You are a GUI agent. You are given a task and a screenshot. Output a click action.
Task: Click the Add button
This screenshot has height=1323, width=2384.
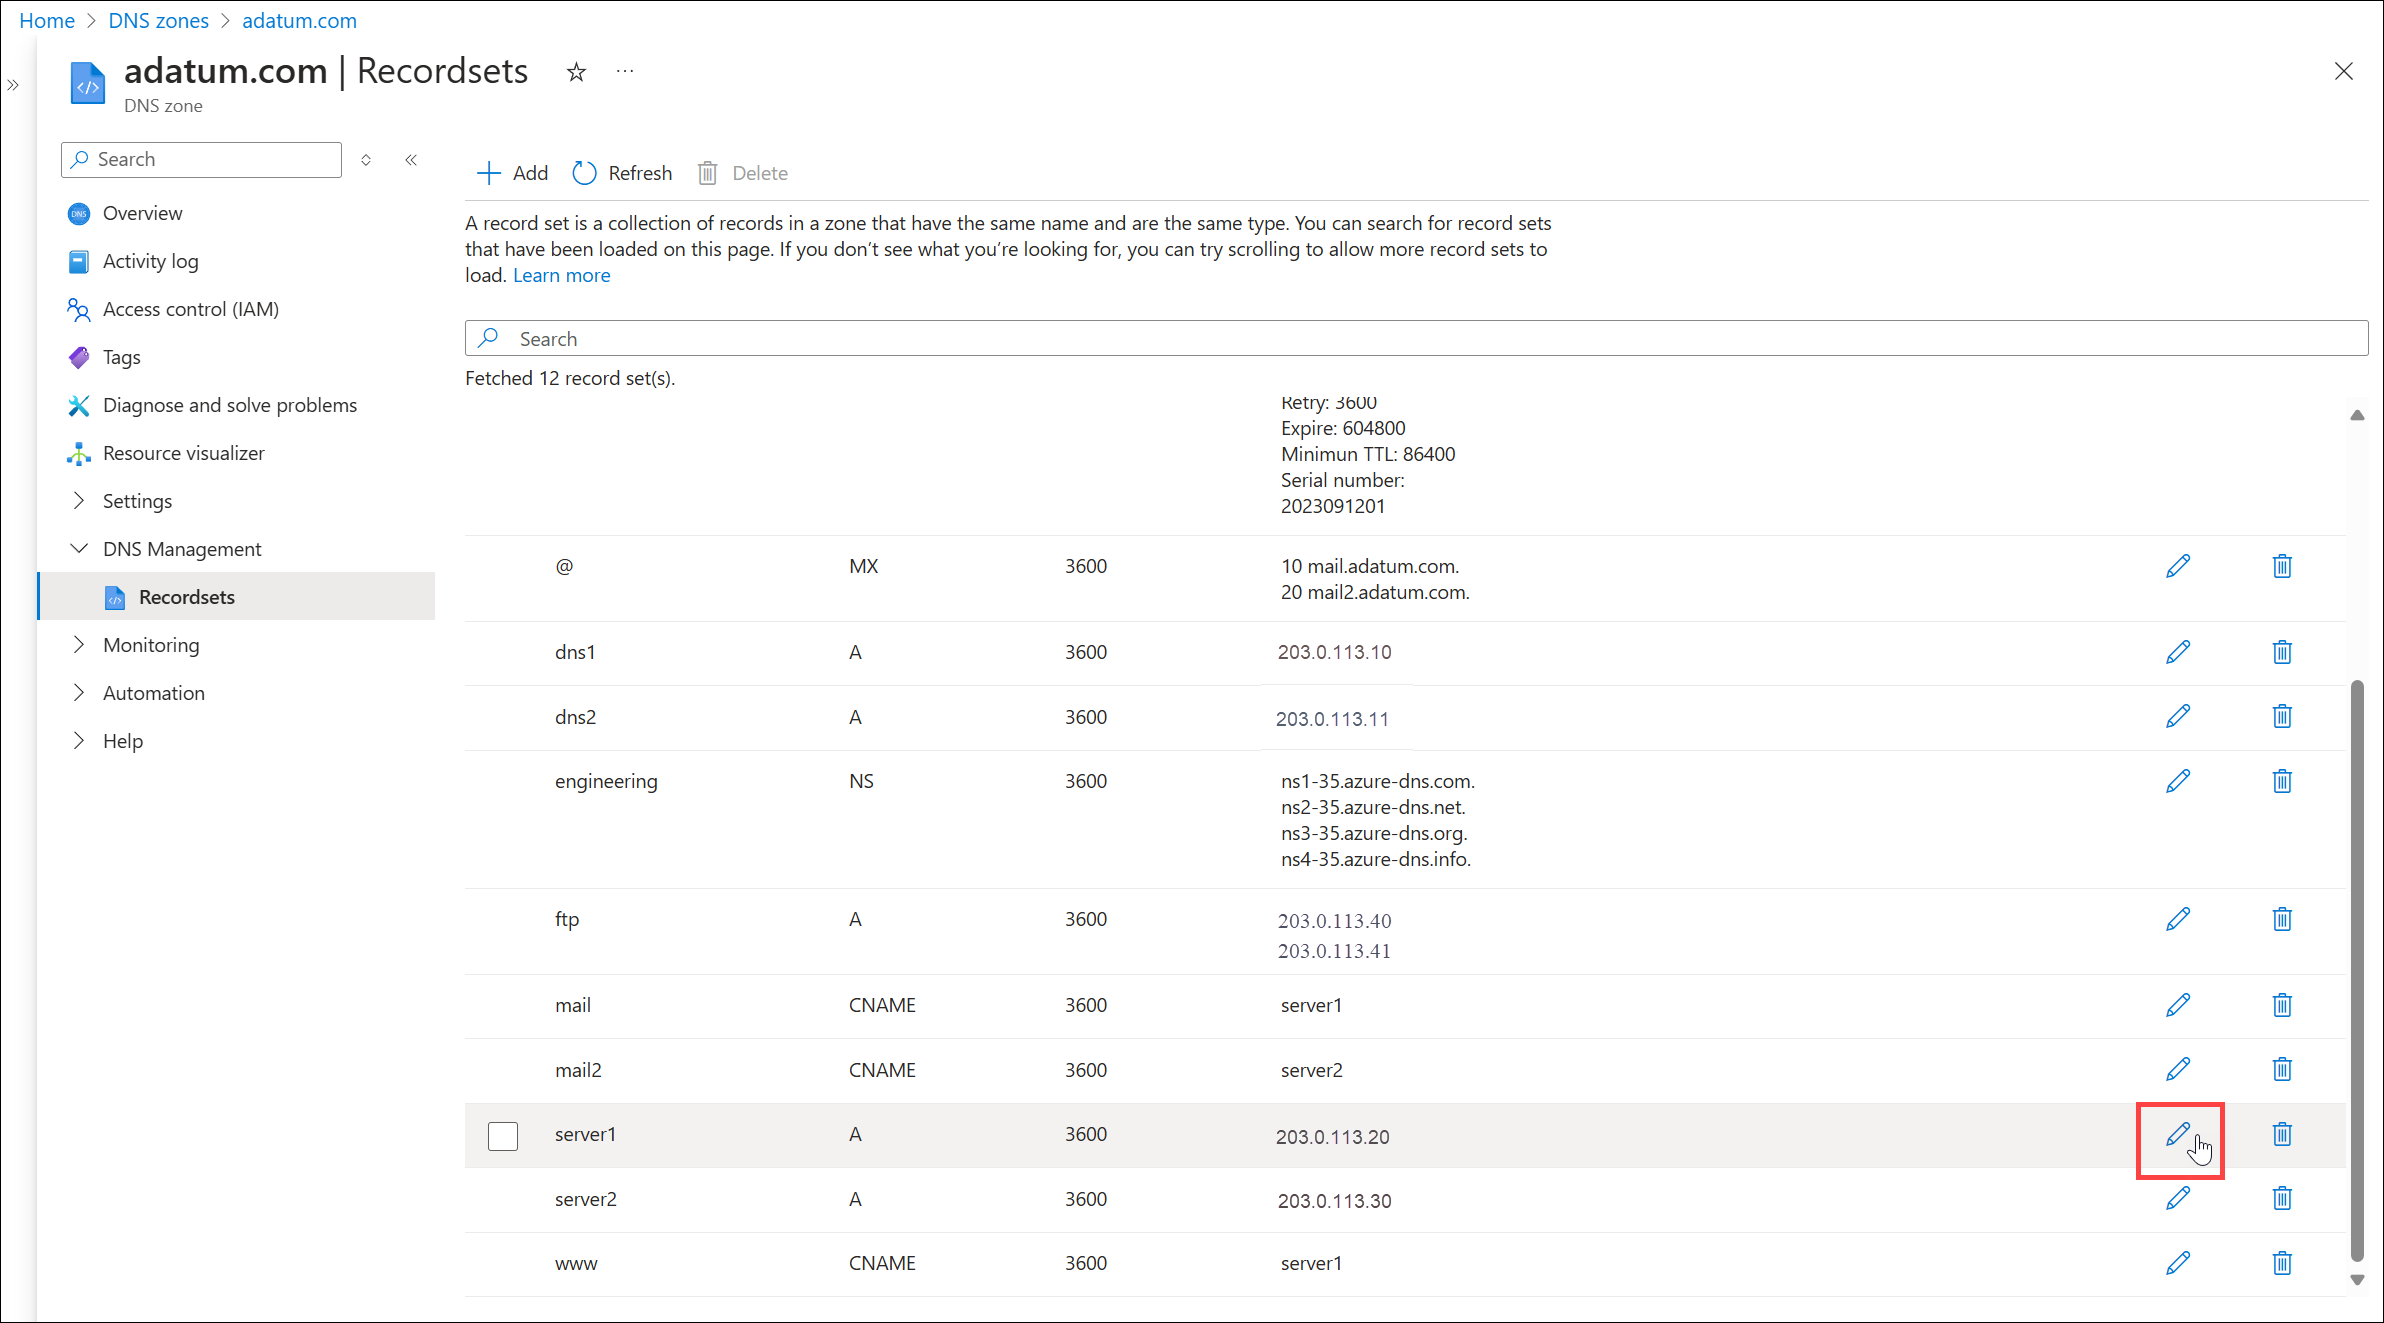pyautogui.click(x=513, y=173)
